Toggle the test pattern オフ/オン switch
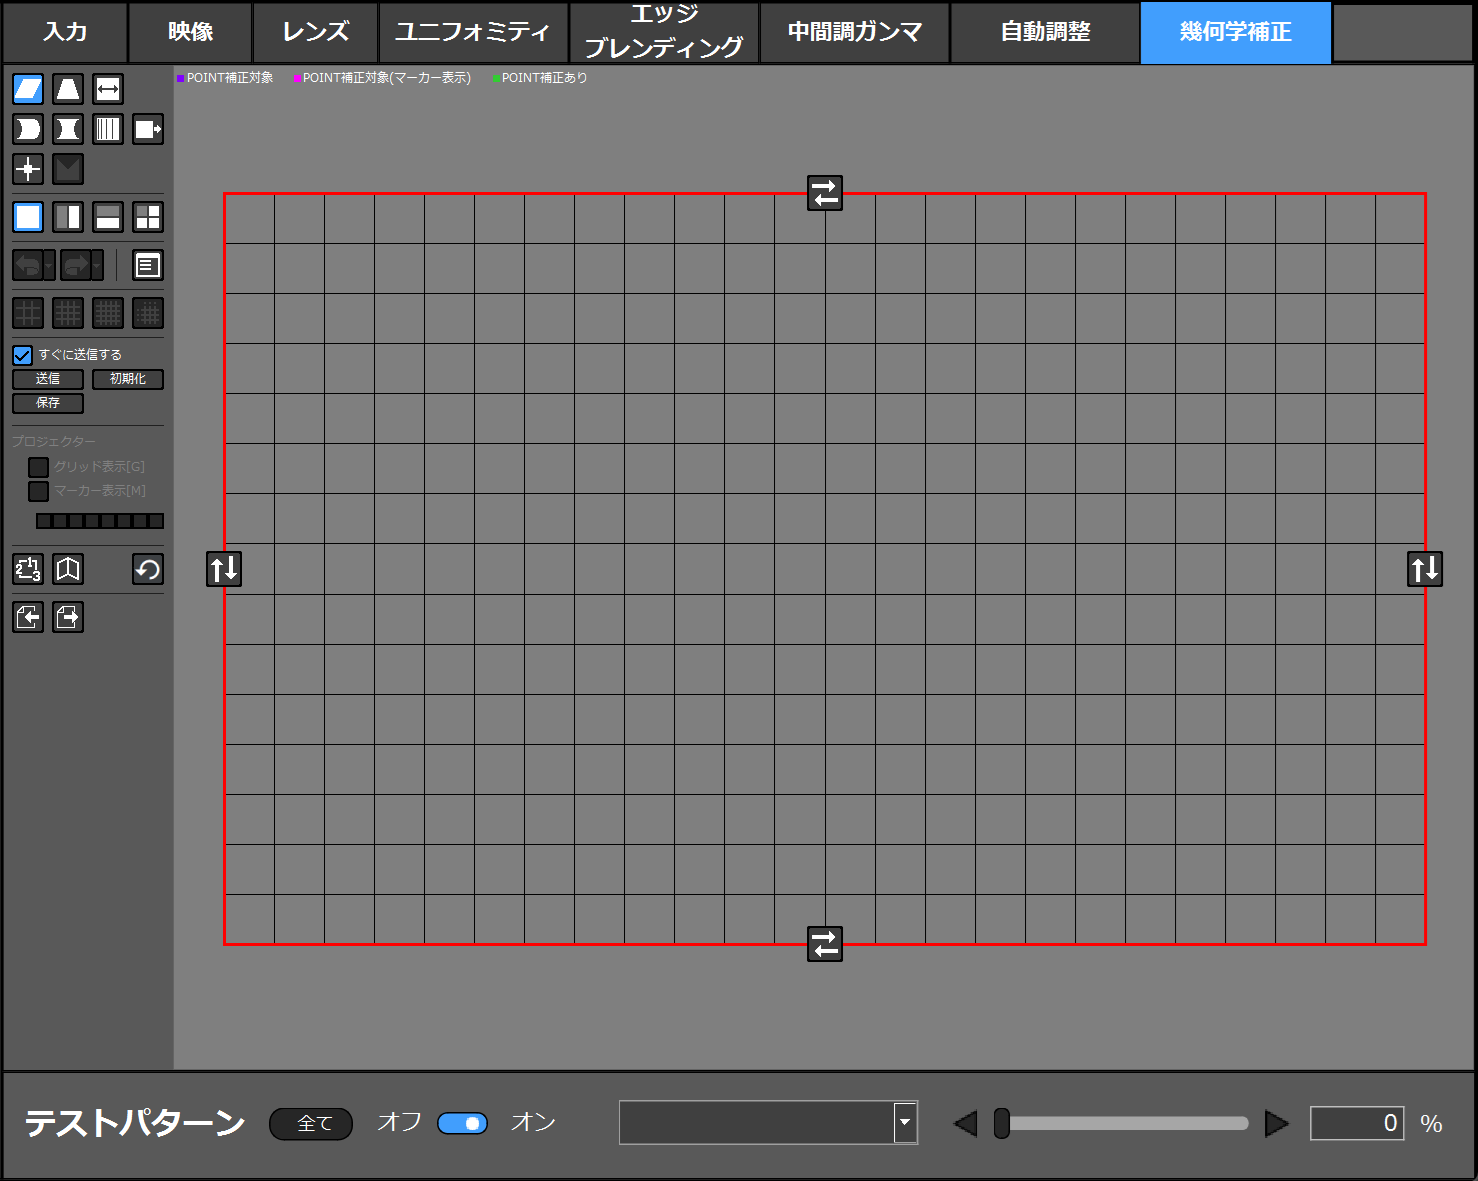Image resolution: width=1478 pixels, height=1181 pixels. point(462,1123)
